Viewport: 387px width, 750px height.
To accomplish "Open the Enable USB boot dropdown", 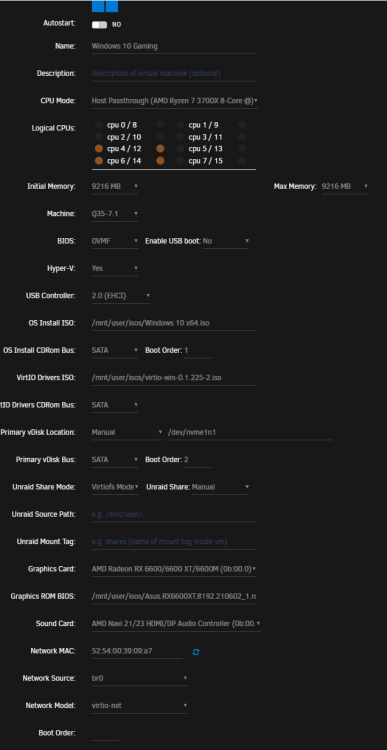I will 225,241.
